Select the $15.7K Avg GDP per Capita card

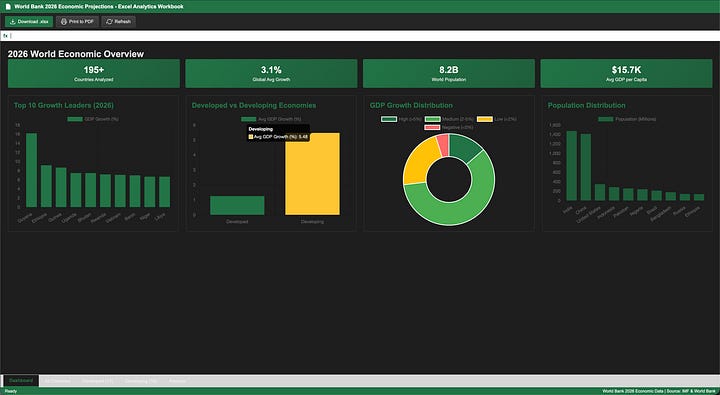tap(626, 73)
